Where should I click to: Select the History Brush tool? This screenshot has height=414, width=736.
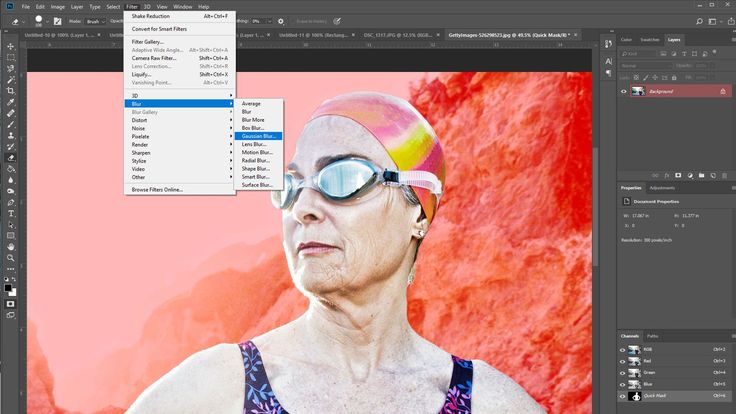(10, 147)
